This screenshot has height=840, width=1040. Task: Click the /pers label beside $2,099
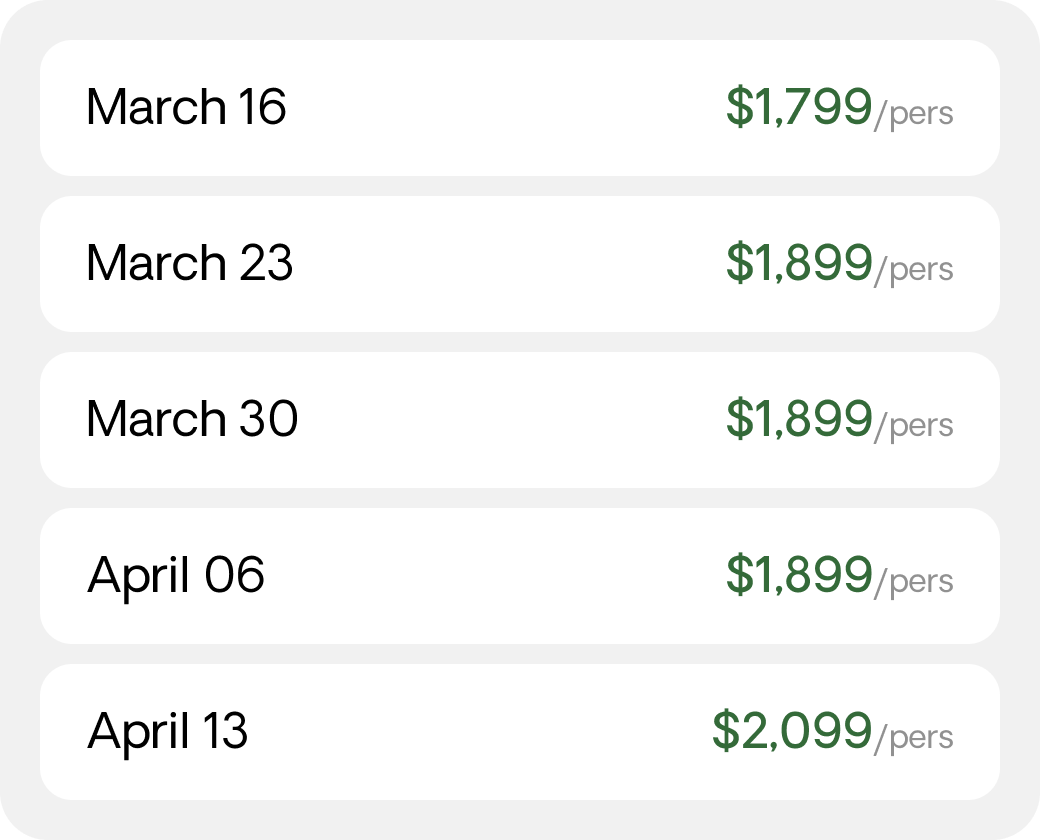913,738
